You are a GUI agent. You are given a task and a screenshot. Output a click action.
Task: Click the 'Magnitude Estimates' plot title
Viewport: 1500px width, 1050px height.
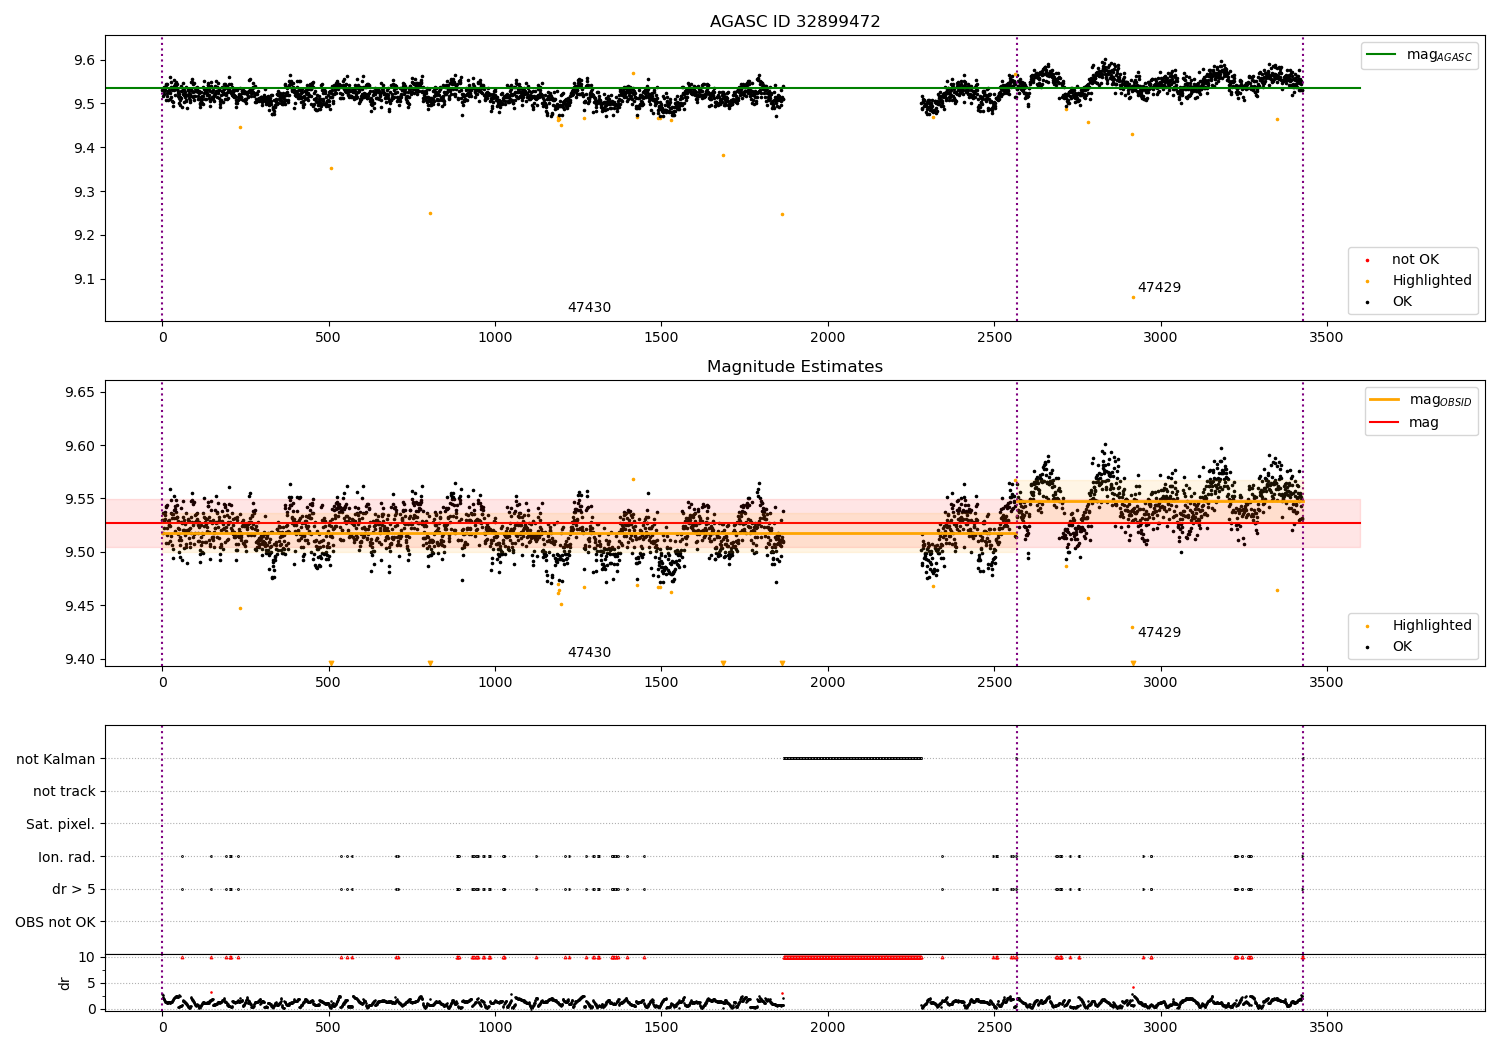coord(795,367)
